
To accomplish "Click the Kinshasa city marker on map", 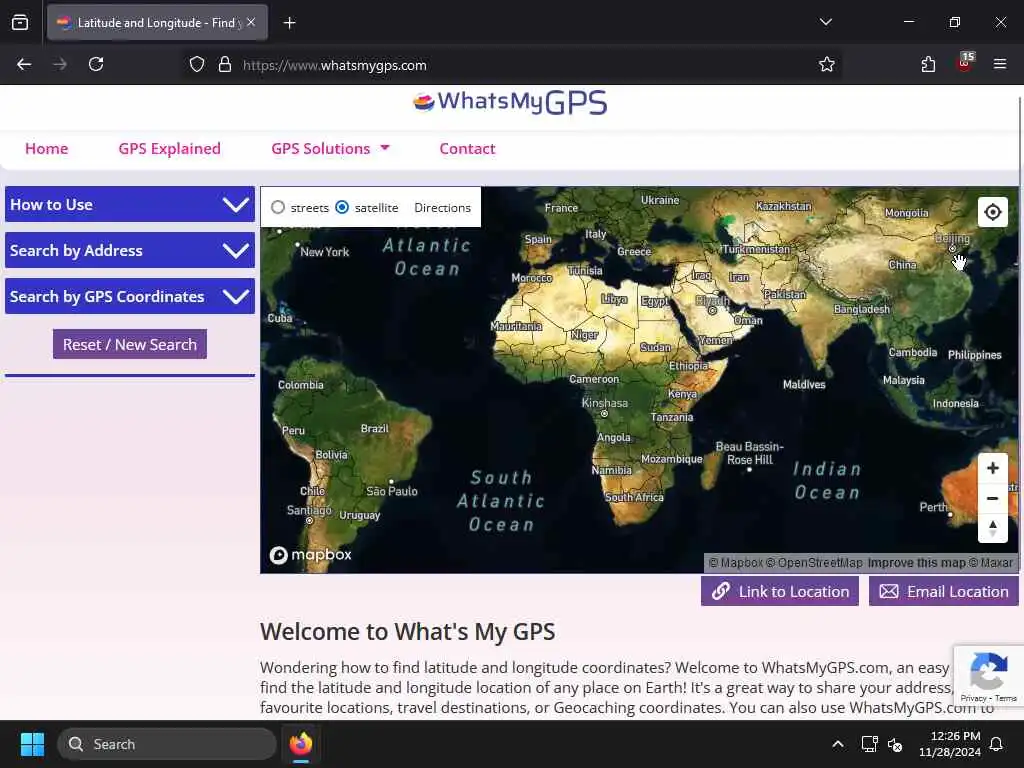I will 604,413.
